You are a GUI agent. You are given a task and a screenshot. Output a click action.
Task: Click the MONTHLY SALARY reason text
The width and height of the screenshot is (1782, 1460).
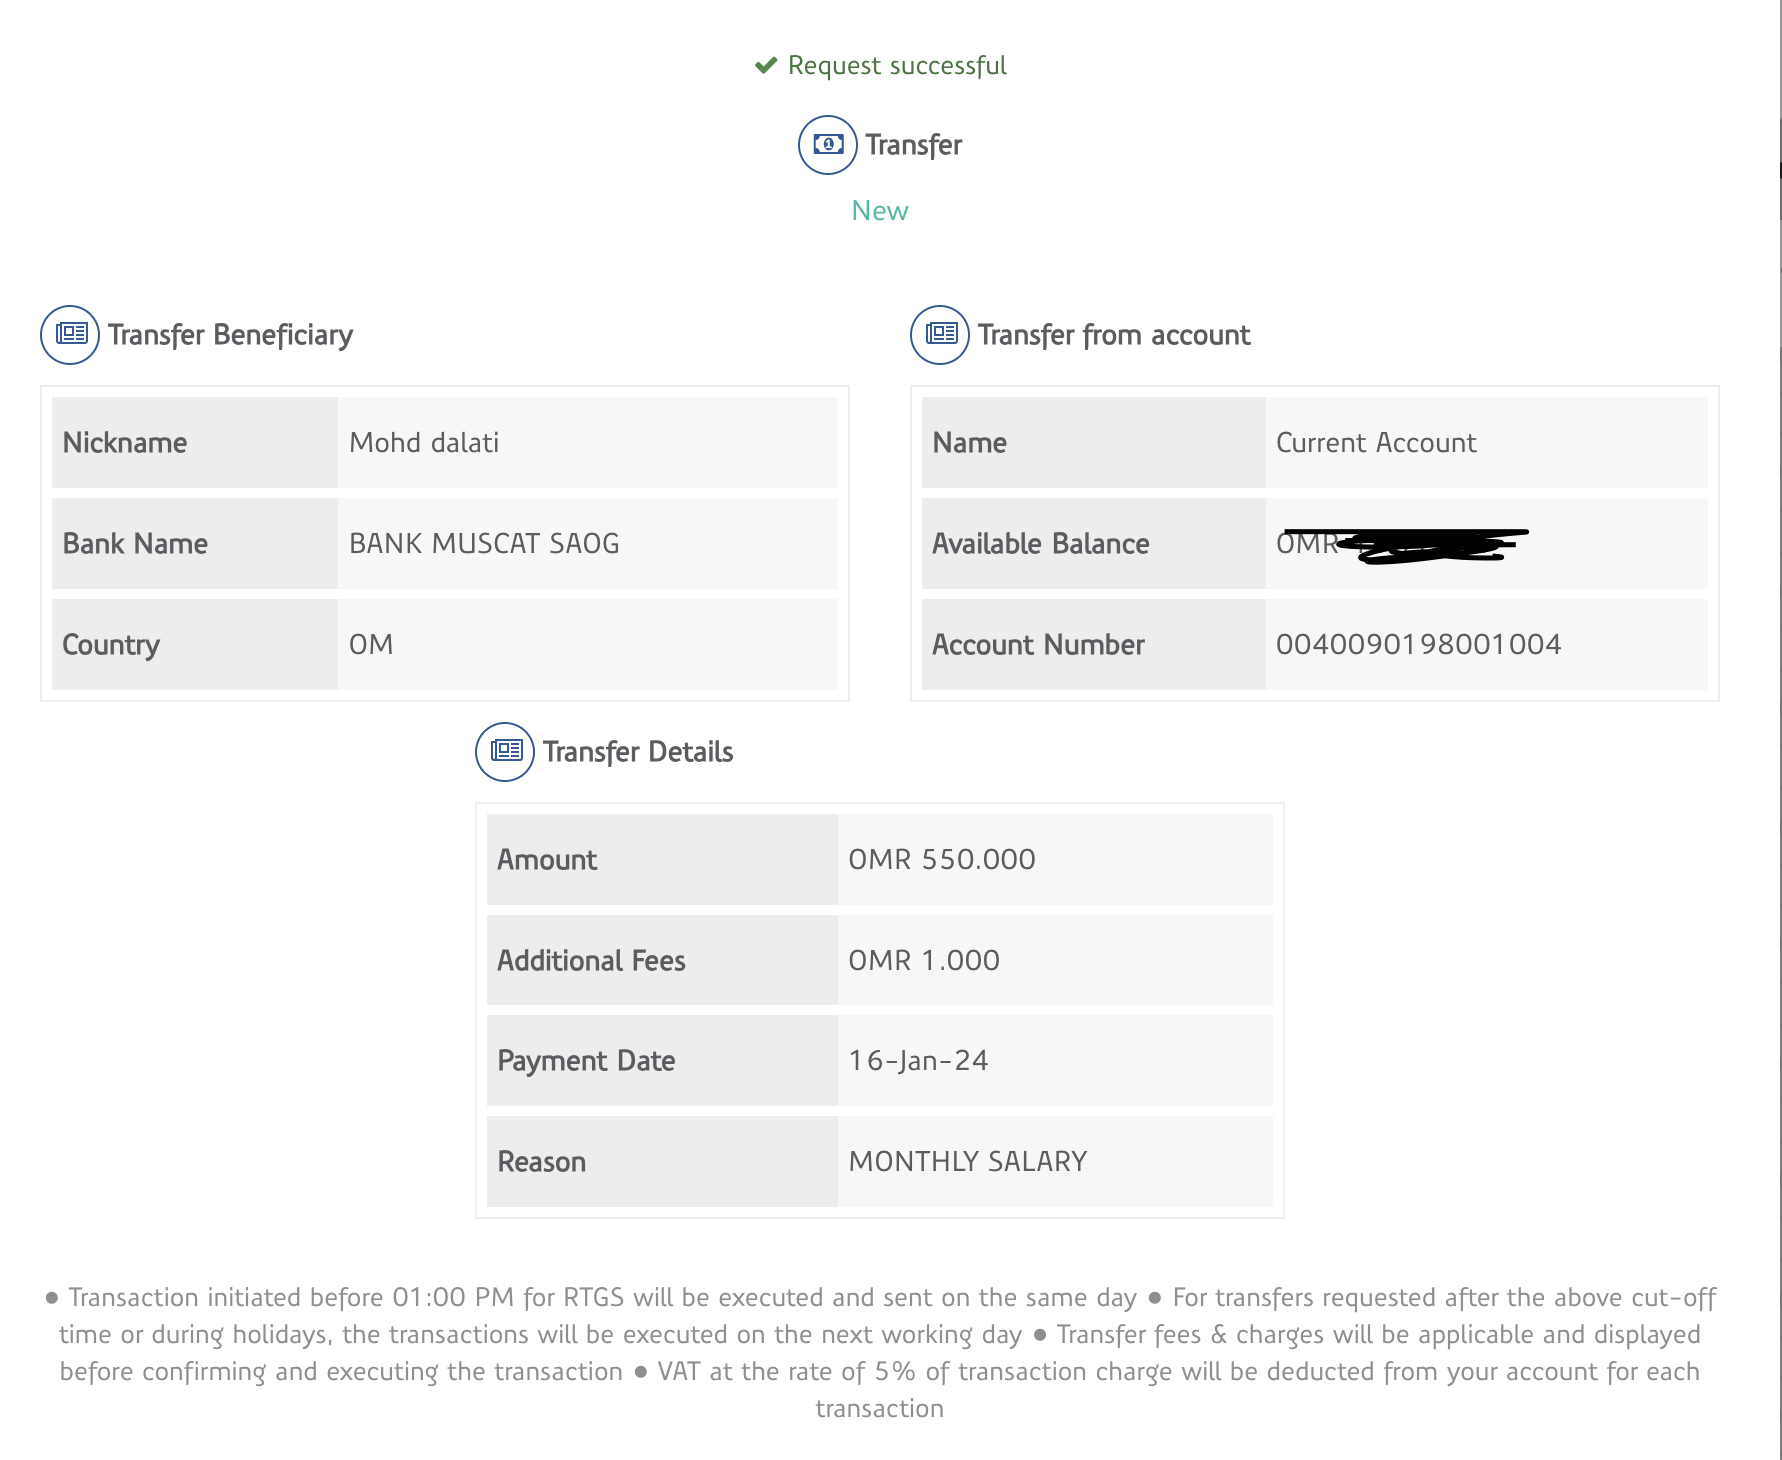[x=967, y=1162]
